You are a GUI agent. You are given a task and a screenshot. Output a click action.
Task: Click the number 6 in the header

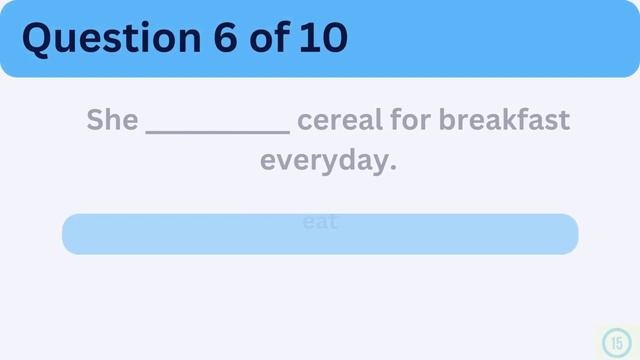[x=225, y=38]
